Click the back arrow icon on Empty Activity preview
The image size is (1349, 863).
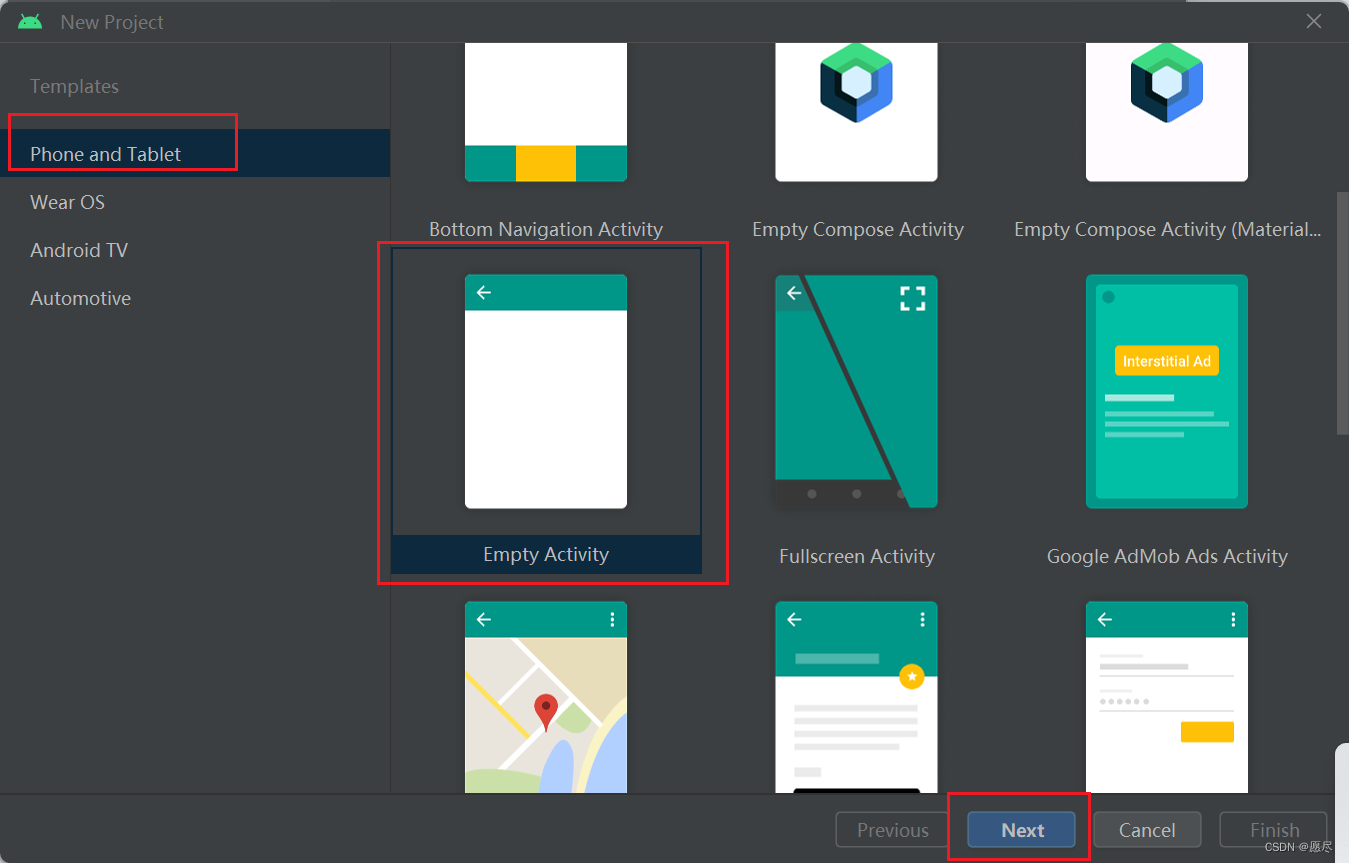(x=483, y=292)
